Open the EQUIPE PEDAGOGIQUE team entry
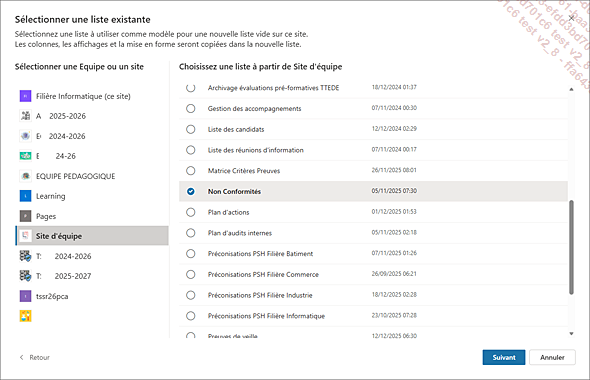This screenshot has height=380, width=590. point(92,176)
